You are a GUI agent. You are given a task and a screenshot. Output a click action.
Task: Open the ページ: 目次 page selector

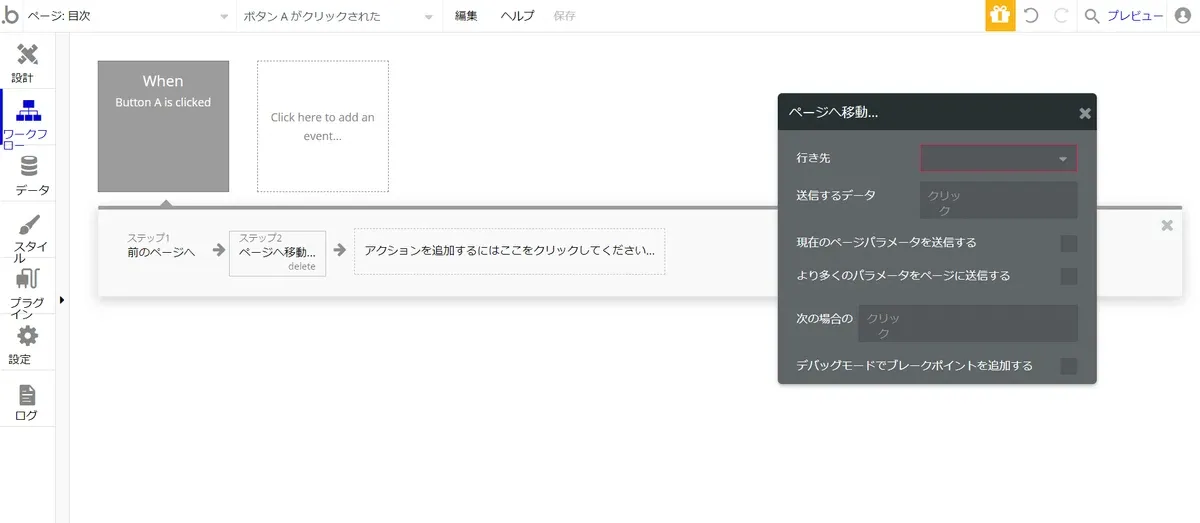pos(128,16)
